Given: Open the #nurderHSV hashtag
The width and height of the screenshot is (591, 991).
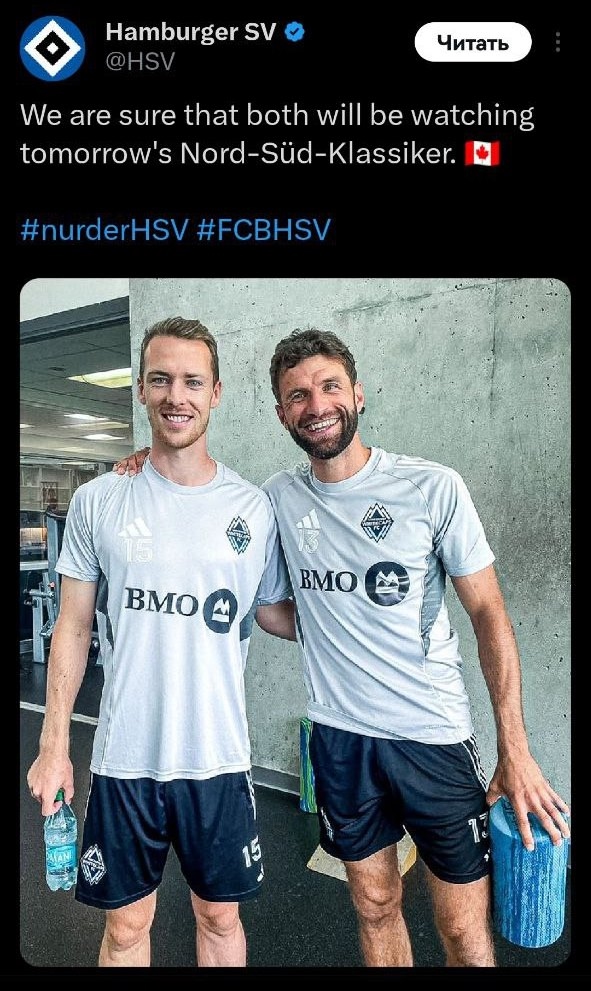Looking at the screenshot, I should [104, 229].
